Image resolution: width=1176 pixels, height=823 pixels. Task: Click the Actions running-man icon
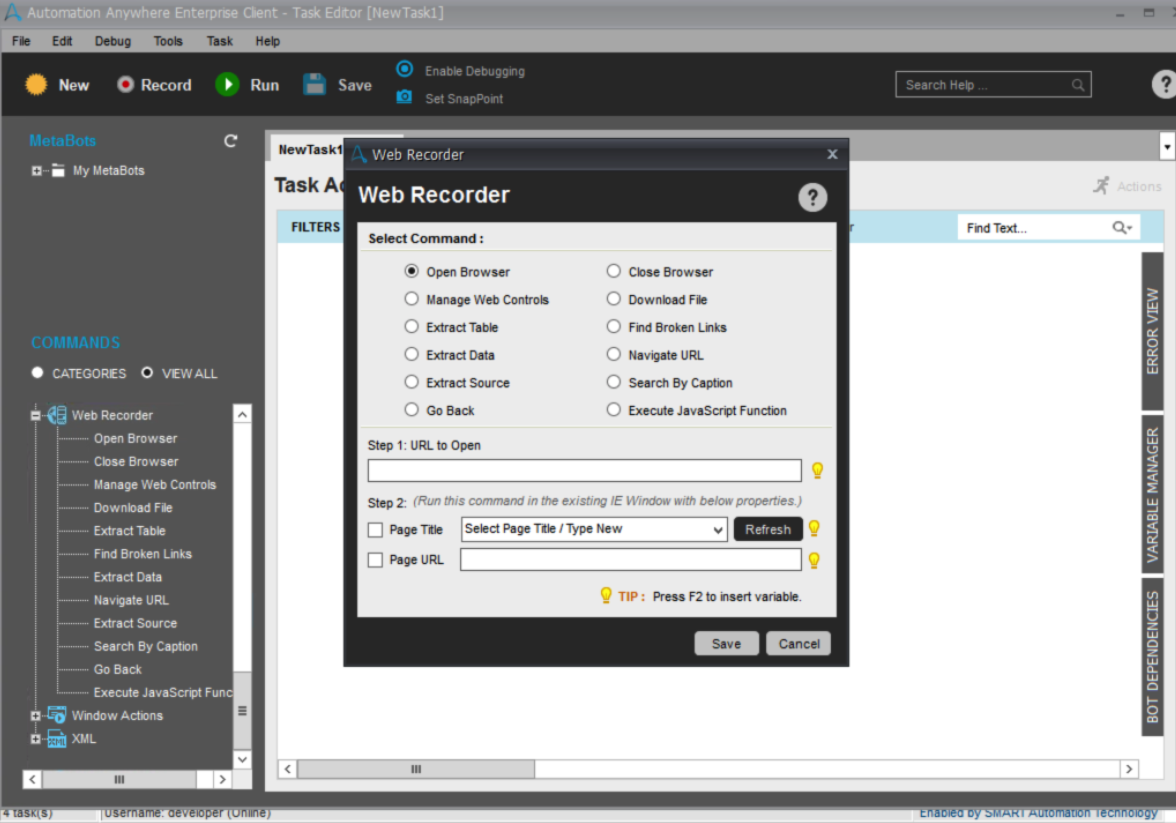pyautogui.click(x=1101, y=185)
